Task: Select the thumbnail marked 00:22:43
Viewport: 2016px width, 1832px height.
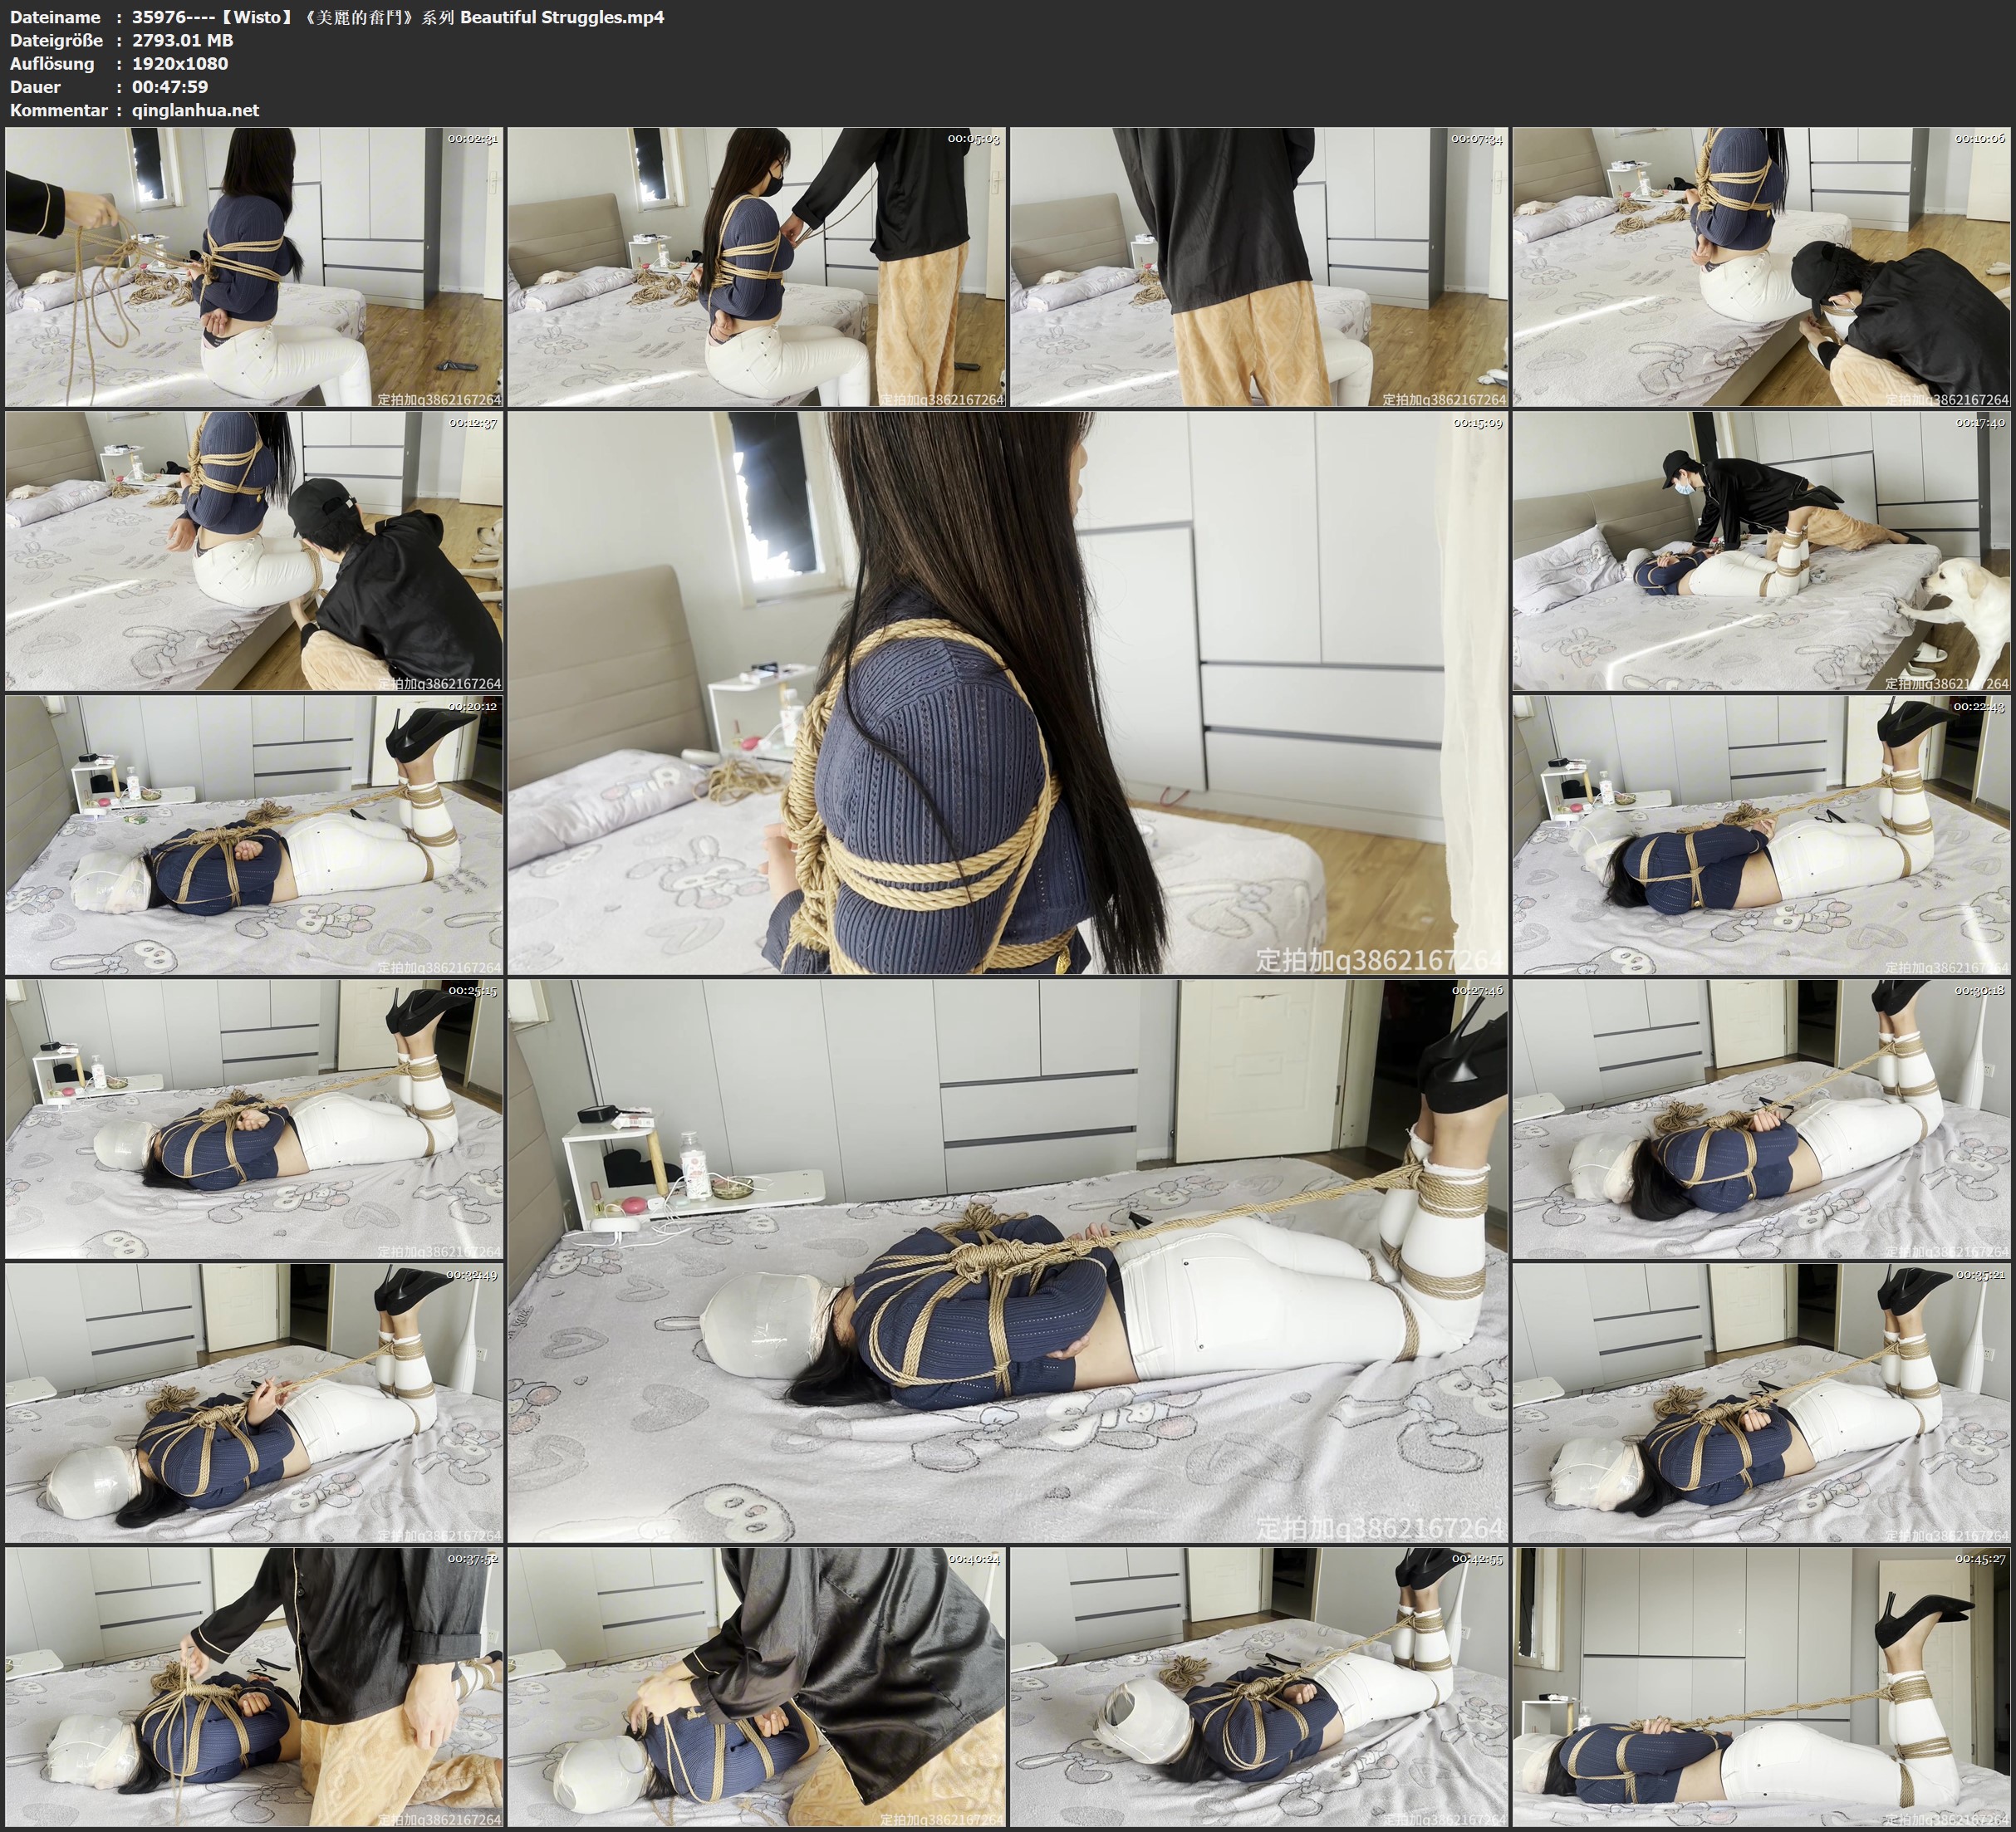Action: click(x=1761, y=835)
